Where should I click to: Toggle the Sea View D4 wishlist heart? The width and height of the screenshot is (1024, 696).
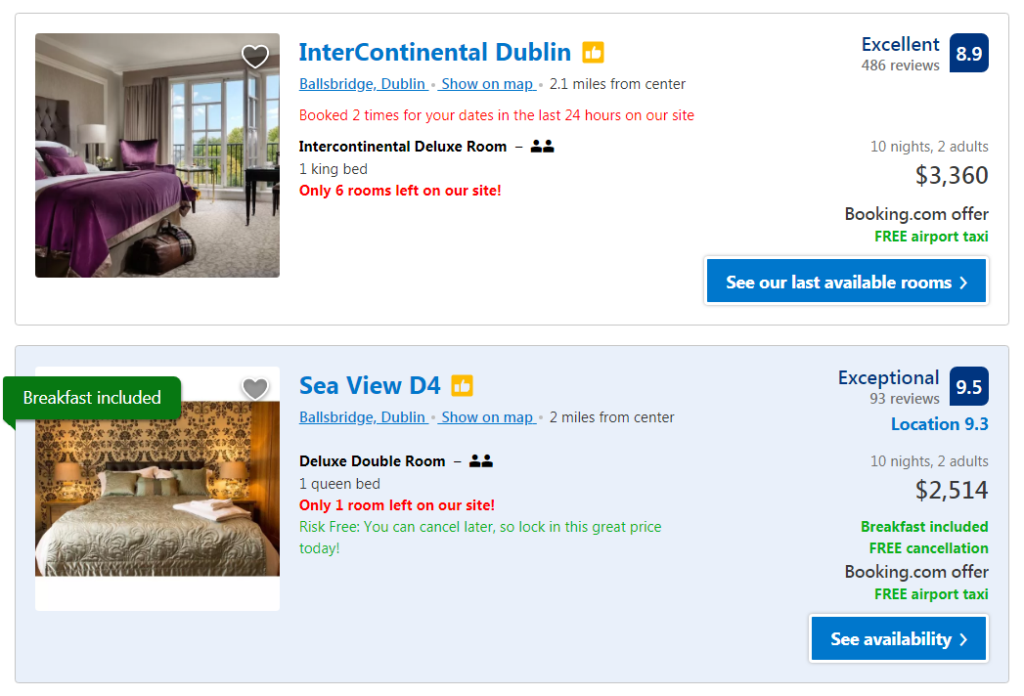[x=255, y=389]
